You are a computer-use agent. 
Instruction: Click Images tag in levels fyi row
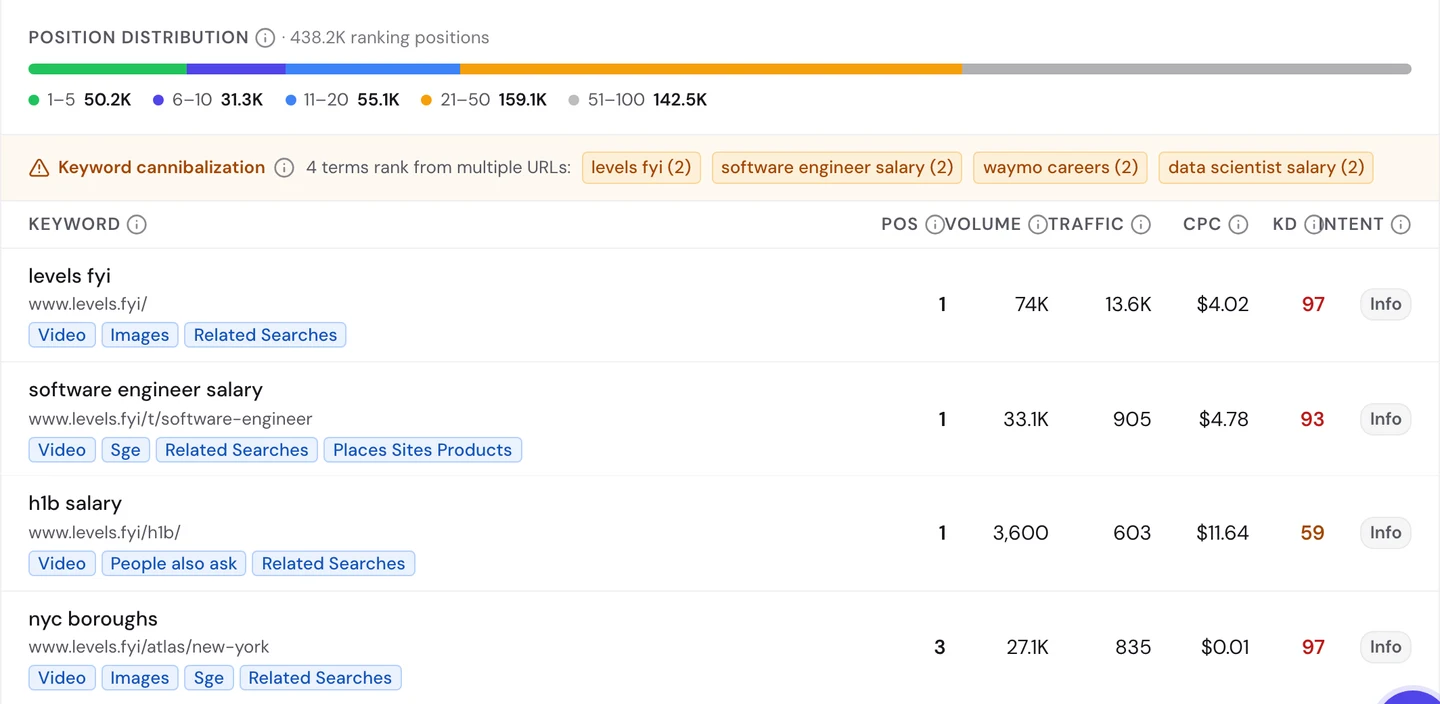point(140,335)
